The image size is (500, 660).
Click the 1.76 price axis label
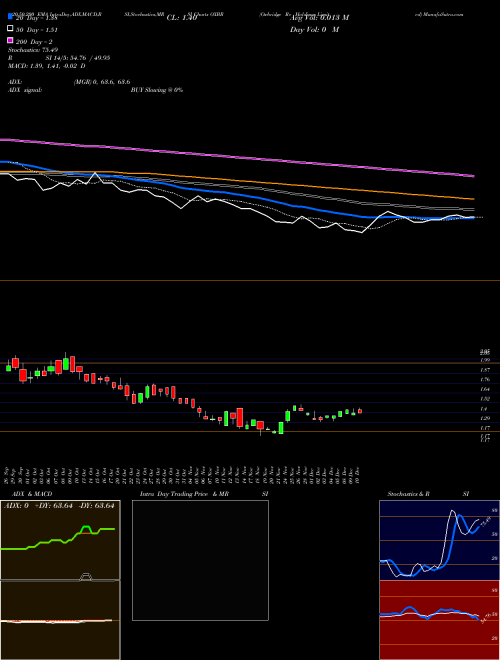[x=484, y=380]
